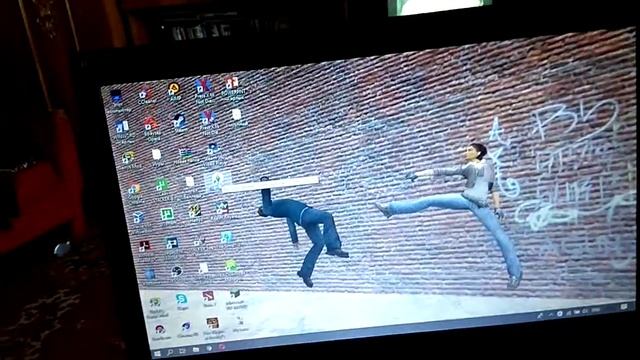Open the red house icon shortcut
Viewport: 640px width, 360px height.
[151, 123]
